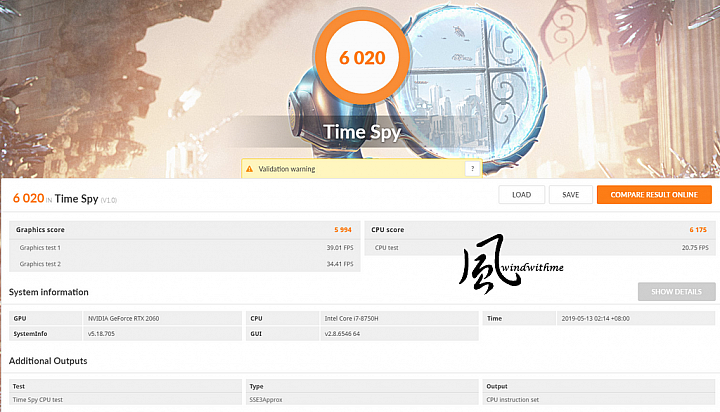
Task: Click the v2.8.6546 64 GUI version
Action: (x=342, y=334)
